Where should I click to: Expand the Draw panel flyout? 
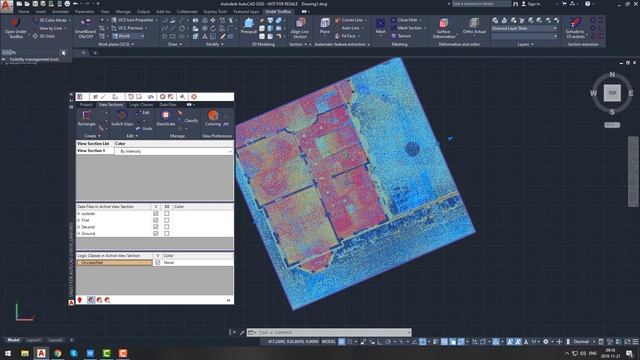(x=175, y=44)
